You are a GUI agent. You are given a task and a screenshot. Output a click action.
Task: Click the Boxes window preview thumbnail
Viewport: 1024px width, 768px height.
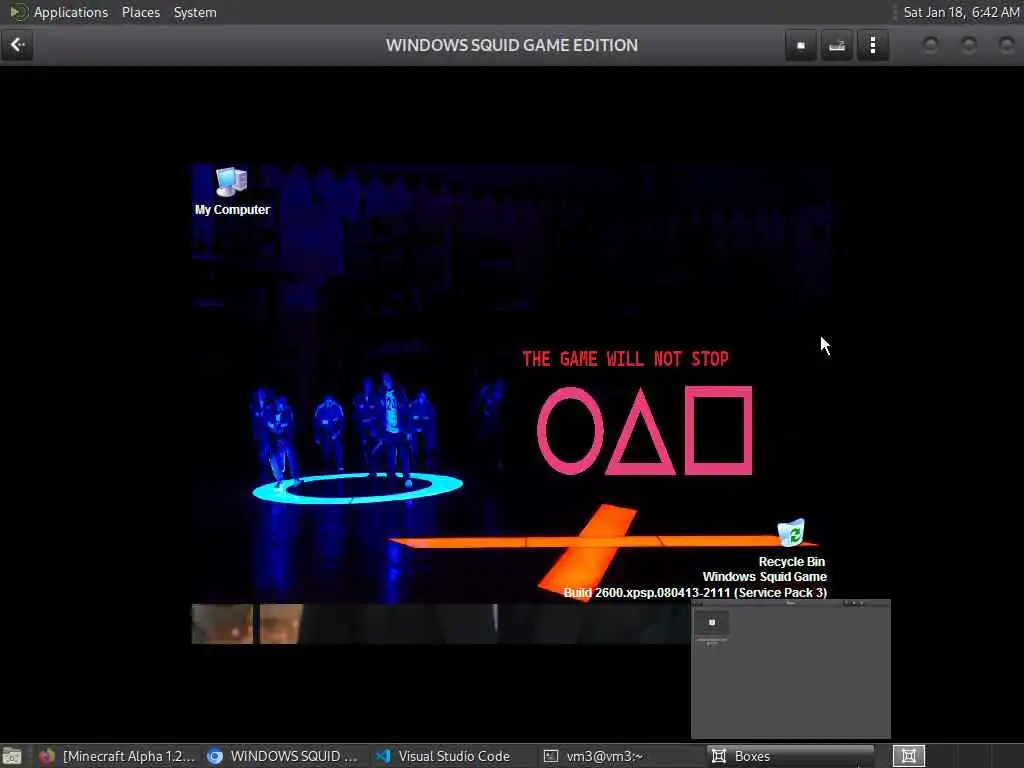pyautogui.click(x=791, y=669)
